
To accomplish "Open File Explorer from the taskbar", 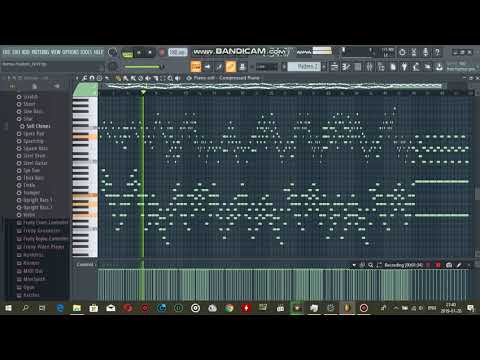I will click(x=77, y=308).
